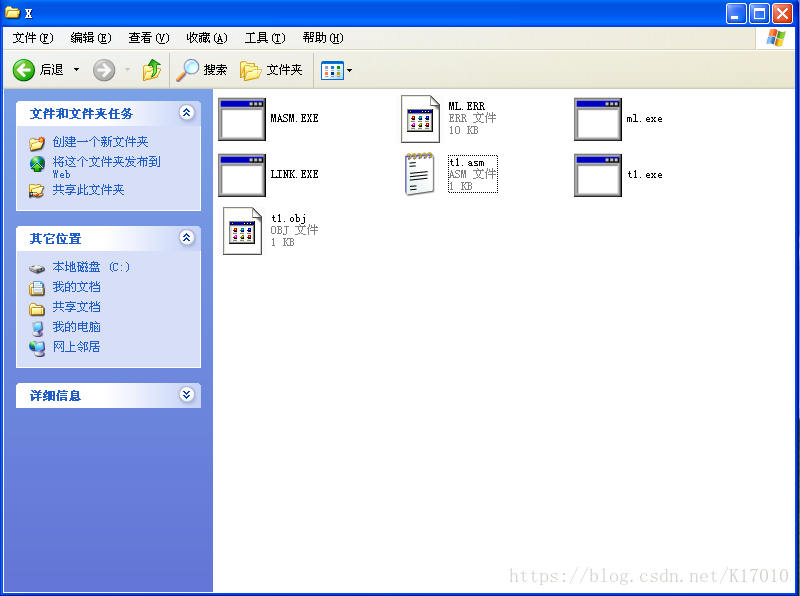
Task: Click the t1.asm file name text
Action: click(x=467, y=162)
